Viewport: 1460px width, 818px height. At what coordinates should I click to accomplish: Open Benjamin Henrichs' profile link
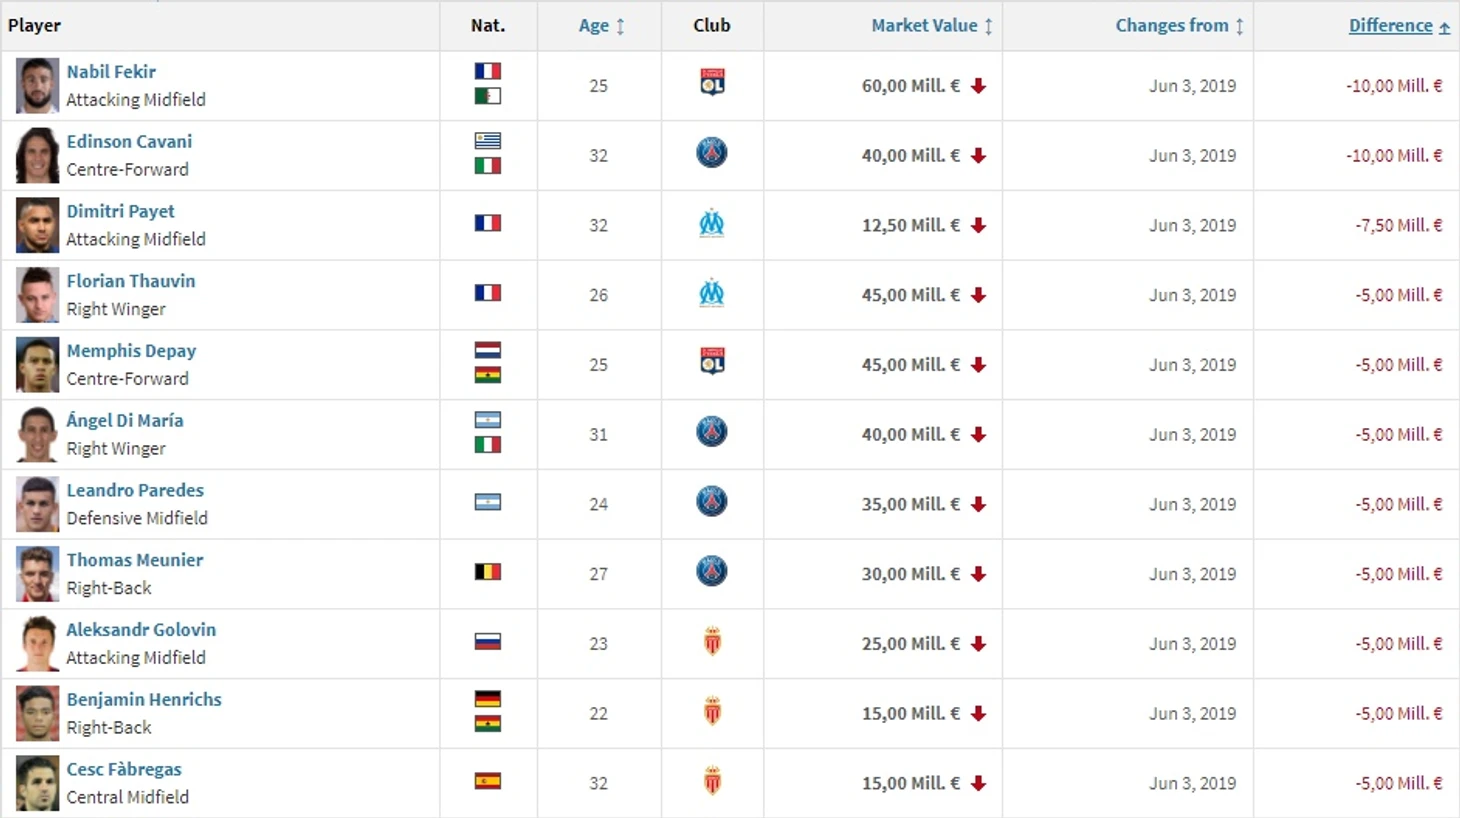point(144,700)
